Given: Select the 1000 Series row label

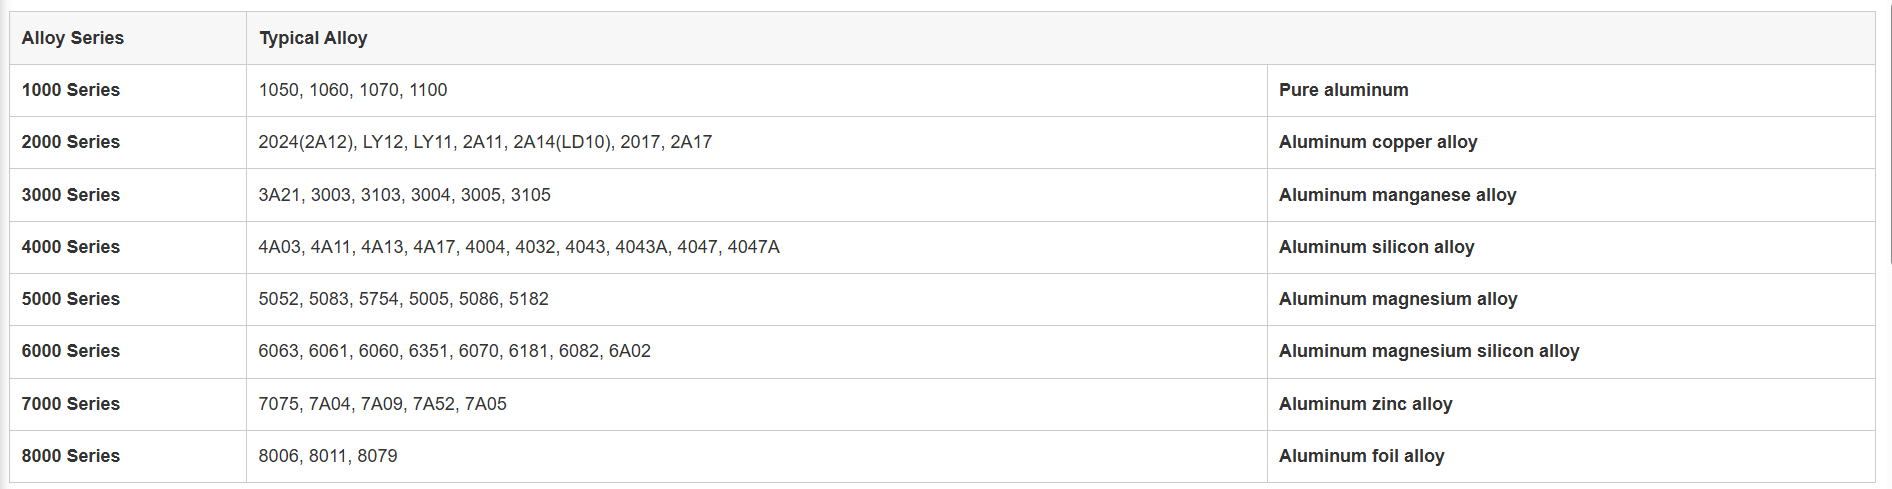Looking at the screenshot, I should [128, 90].
